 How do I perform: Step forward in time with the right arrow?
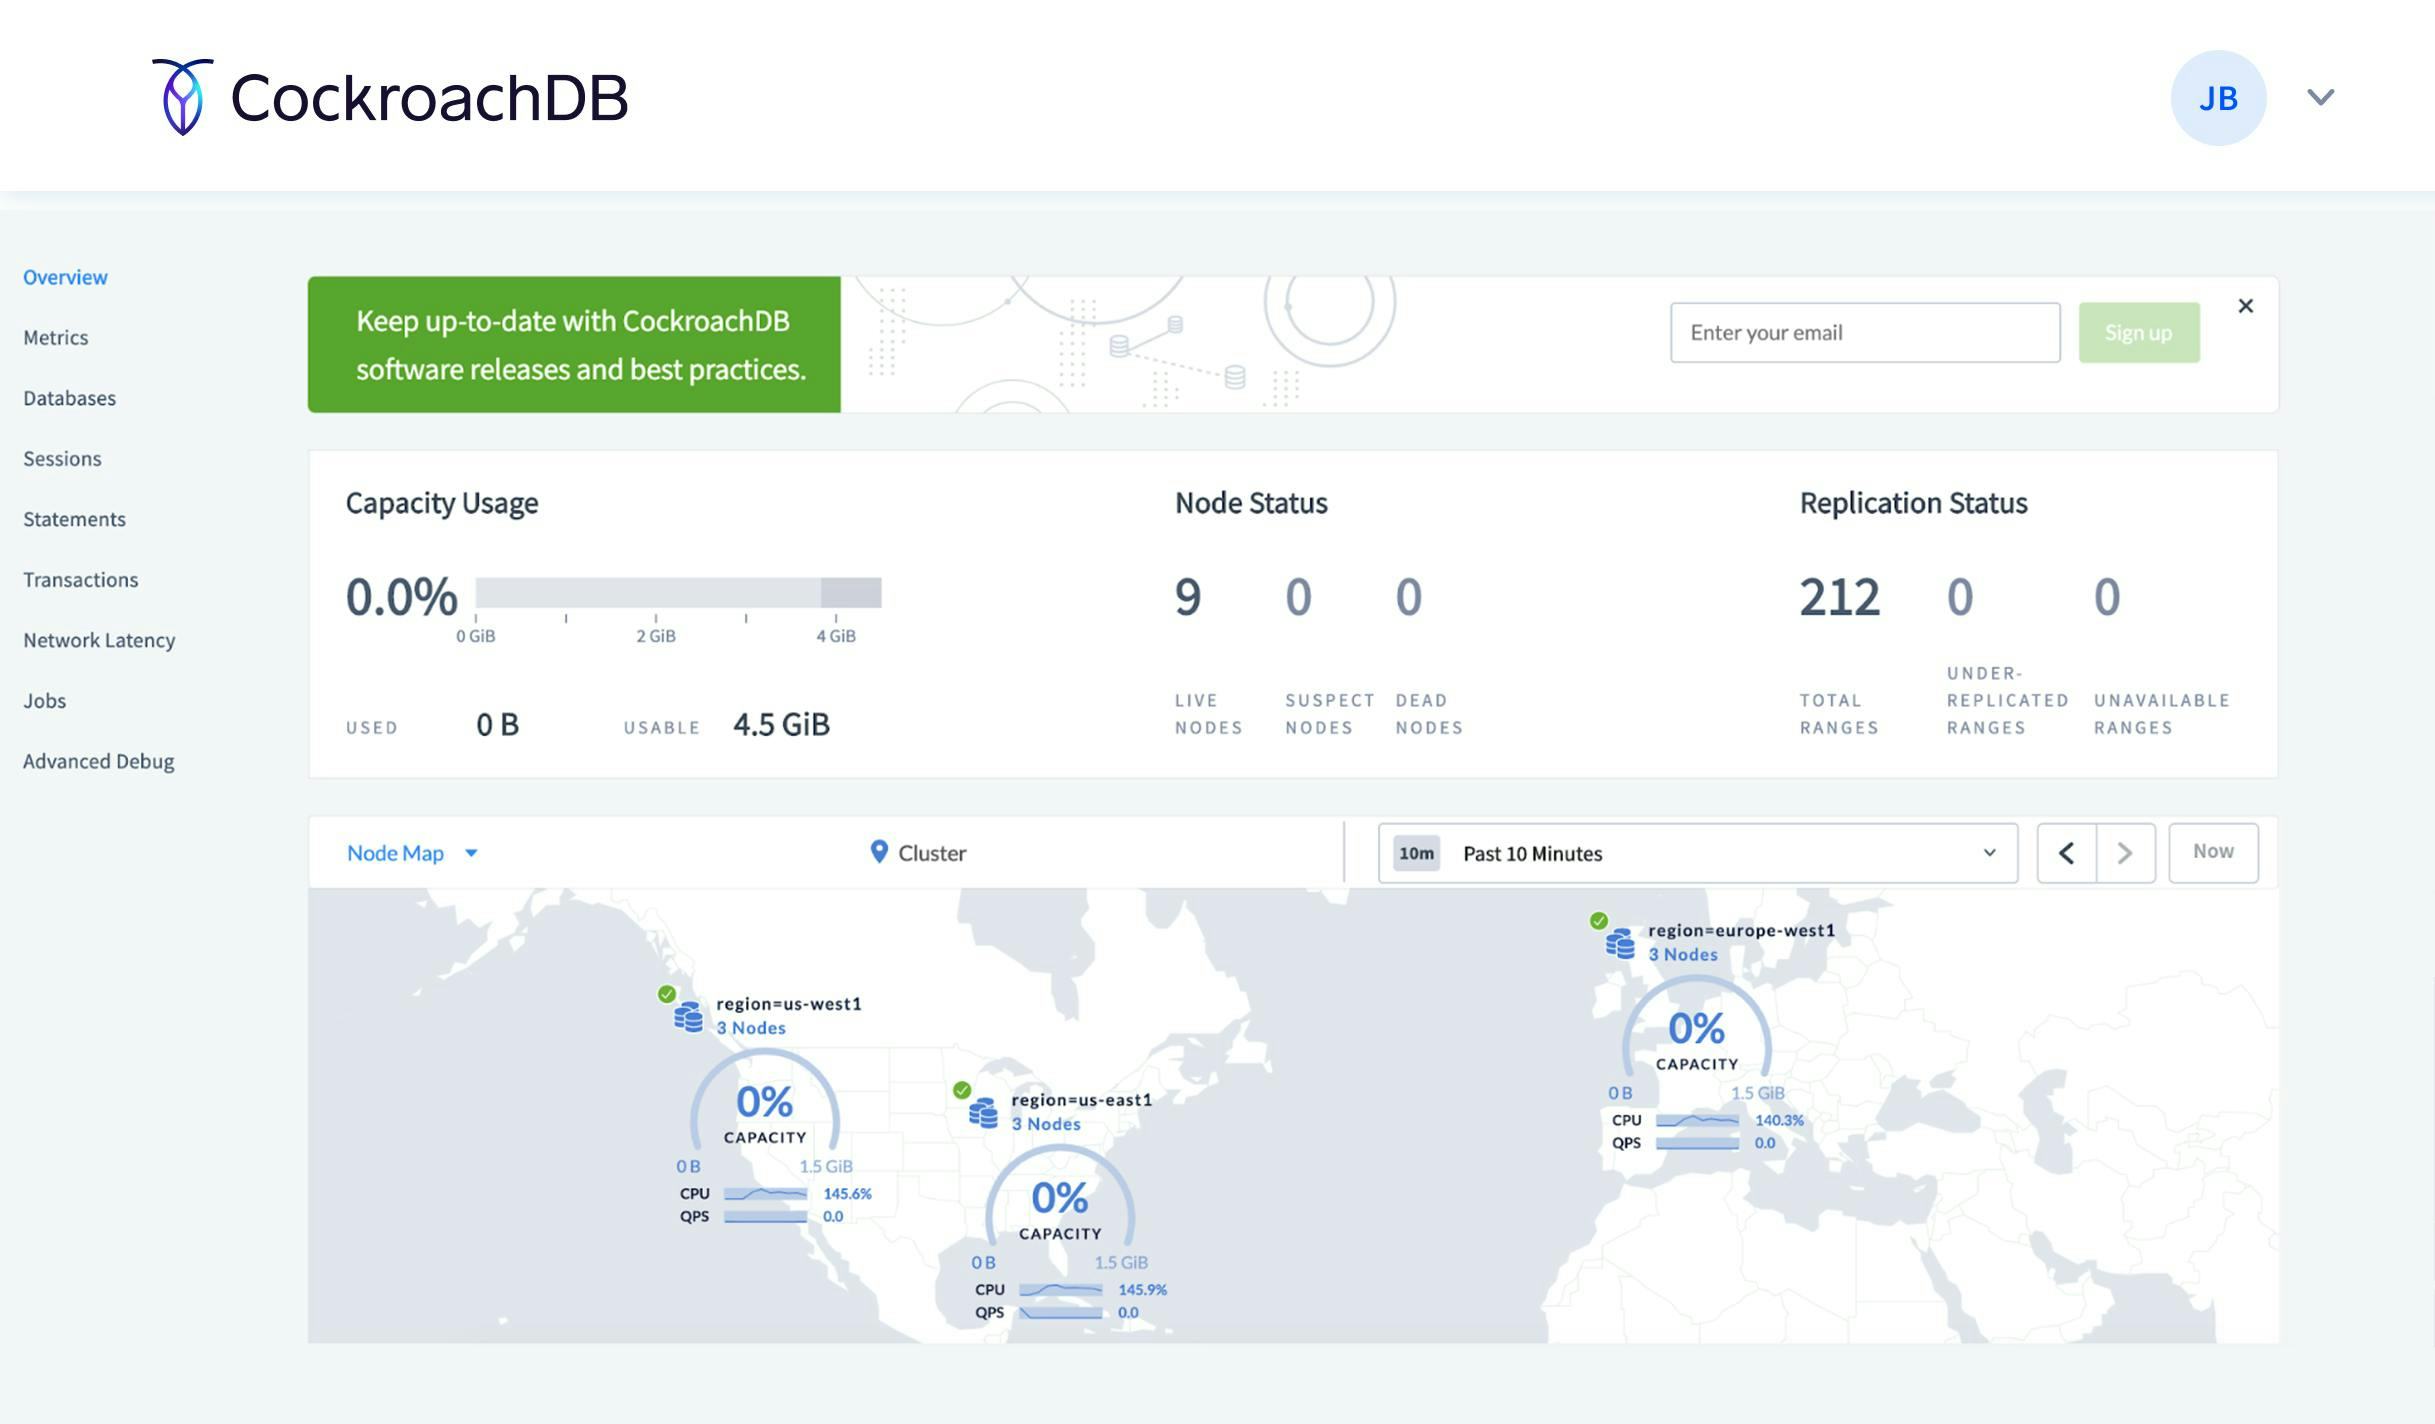tap(2124, 853)
